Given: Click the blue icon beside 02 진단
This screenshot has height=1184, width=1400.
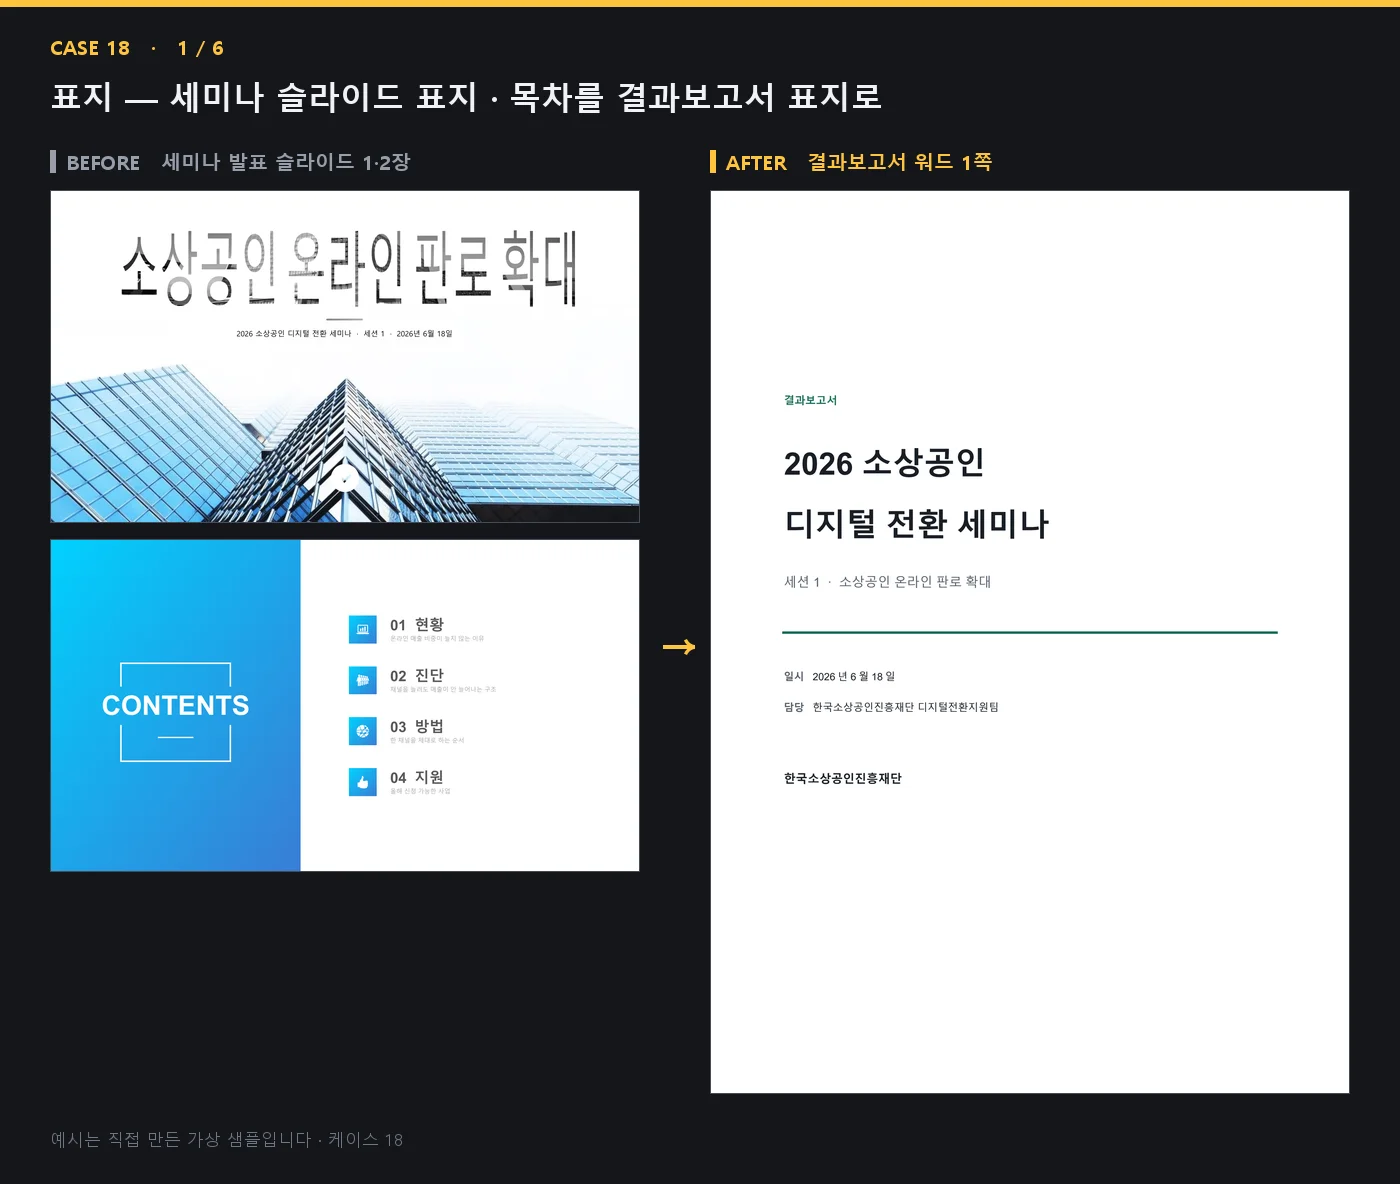Looking at the screenshot, I should [x=363, y=680].
